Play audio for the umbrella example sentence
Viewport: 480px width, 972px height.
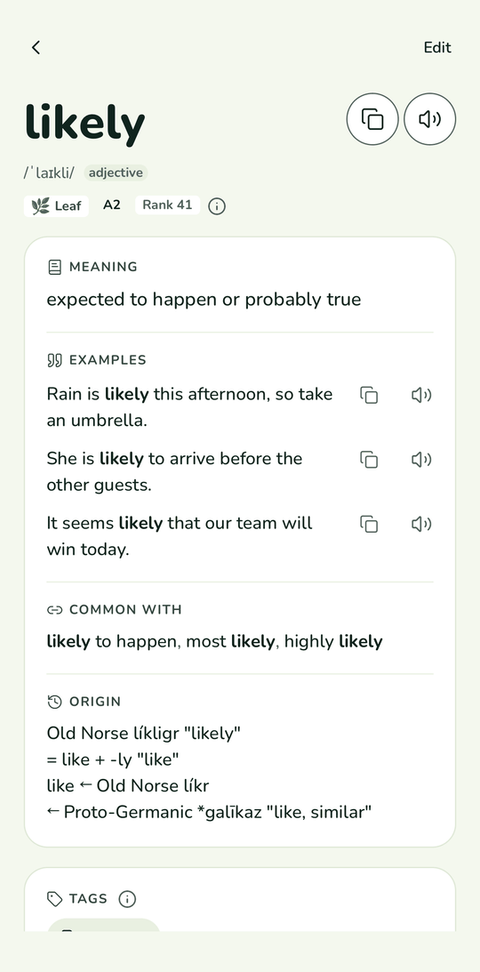pos(421,395)
